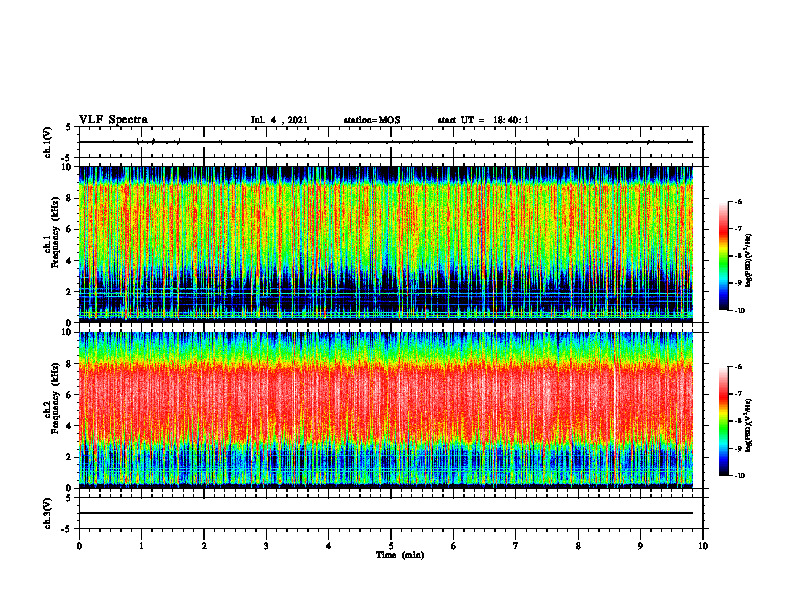Click the "5" tick on ch.1(V) axis

click(69, 127)
